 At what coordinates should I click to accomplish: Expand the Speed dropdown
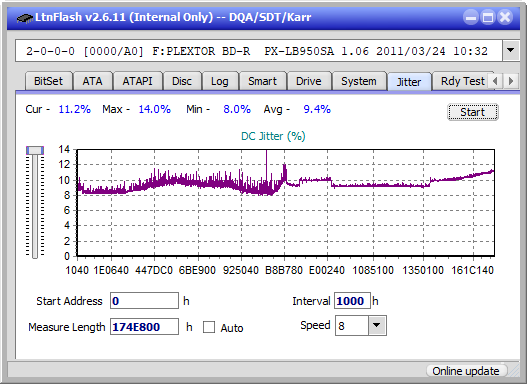pos(377,326)
